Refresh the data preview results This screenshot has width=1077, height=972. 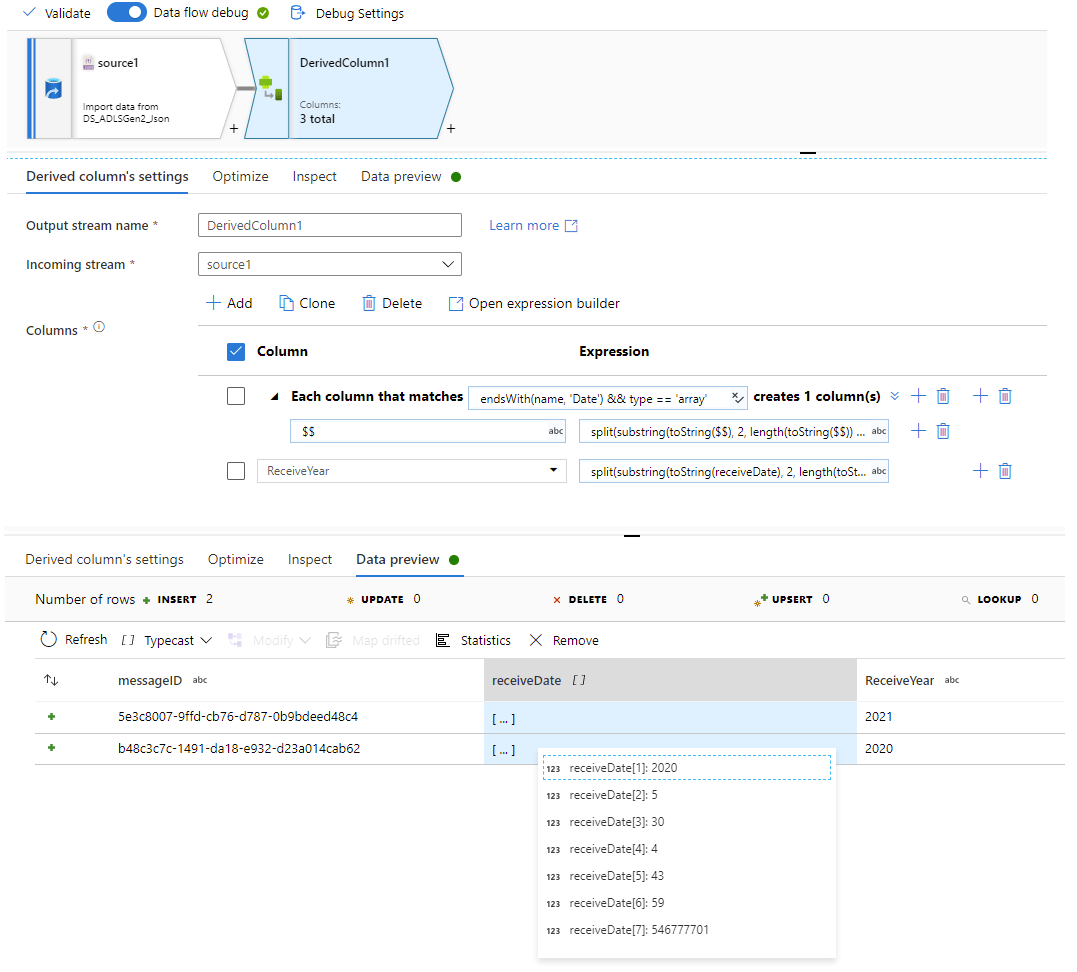[73, 639]
